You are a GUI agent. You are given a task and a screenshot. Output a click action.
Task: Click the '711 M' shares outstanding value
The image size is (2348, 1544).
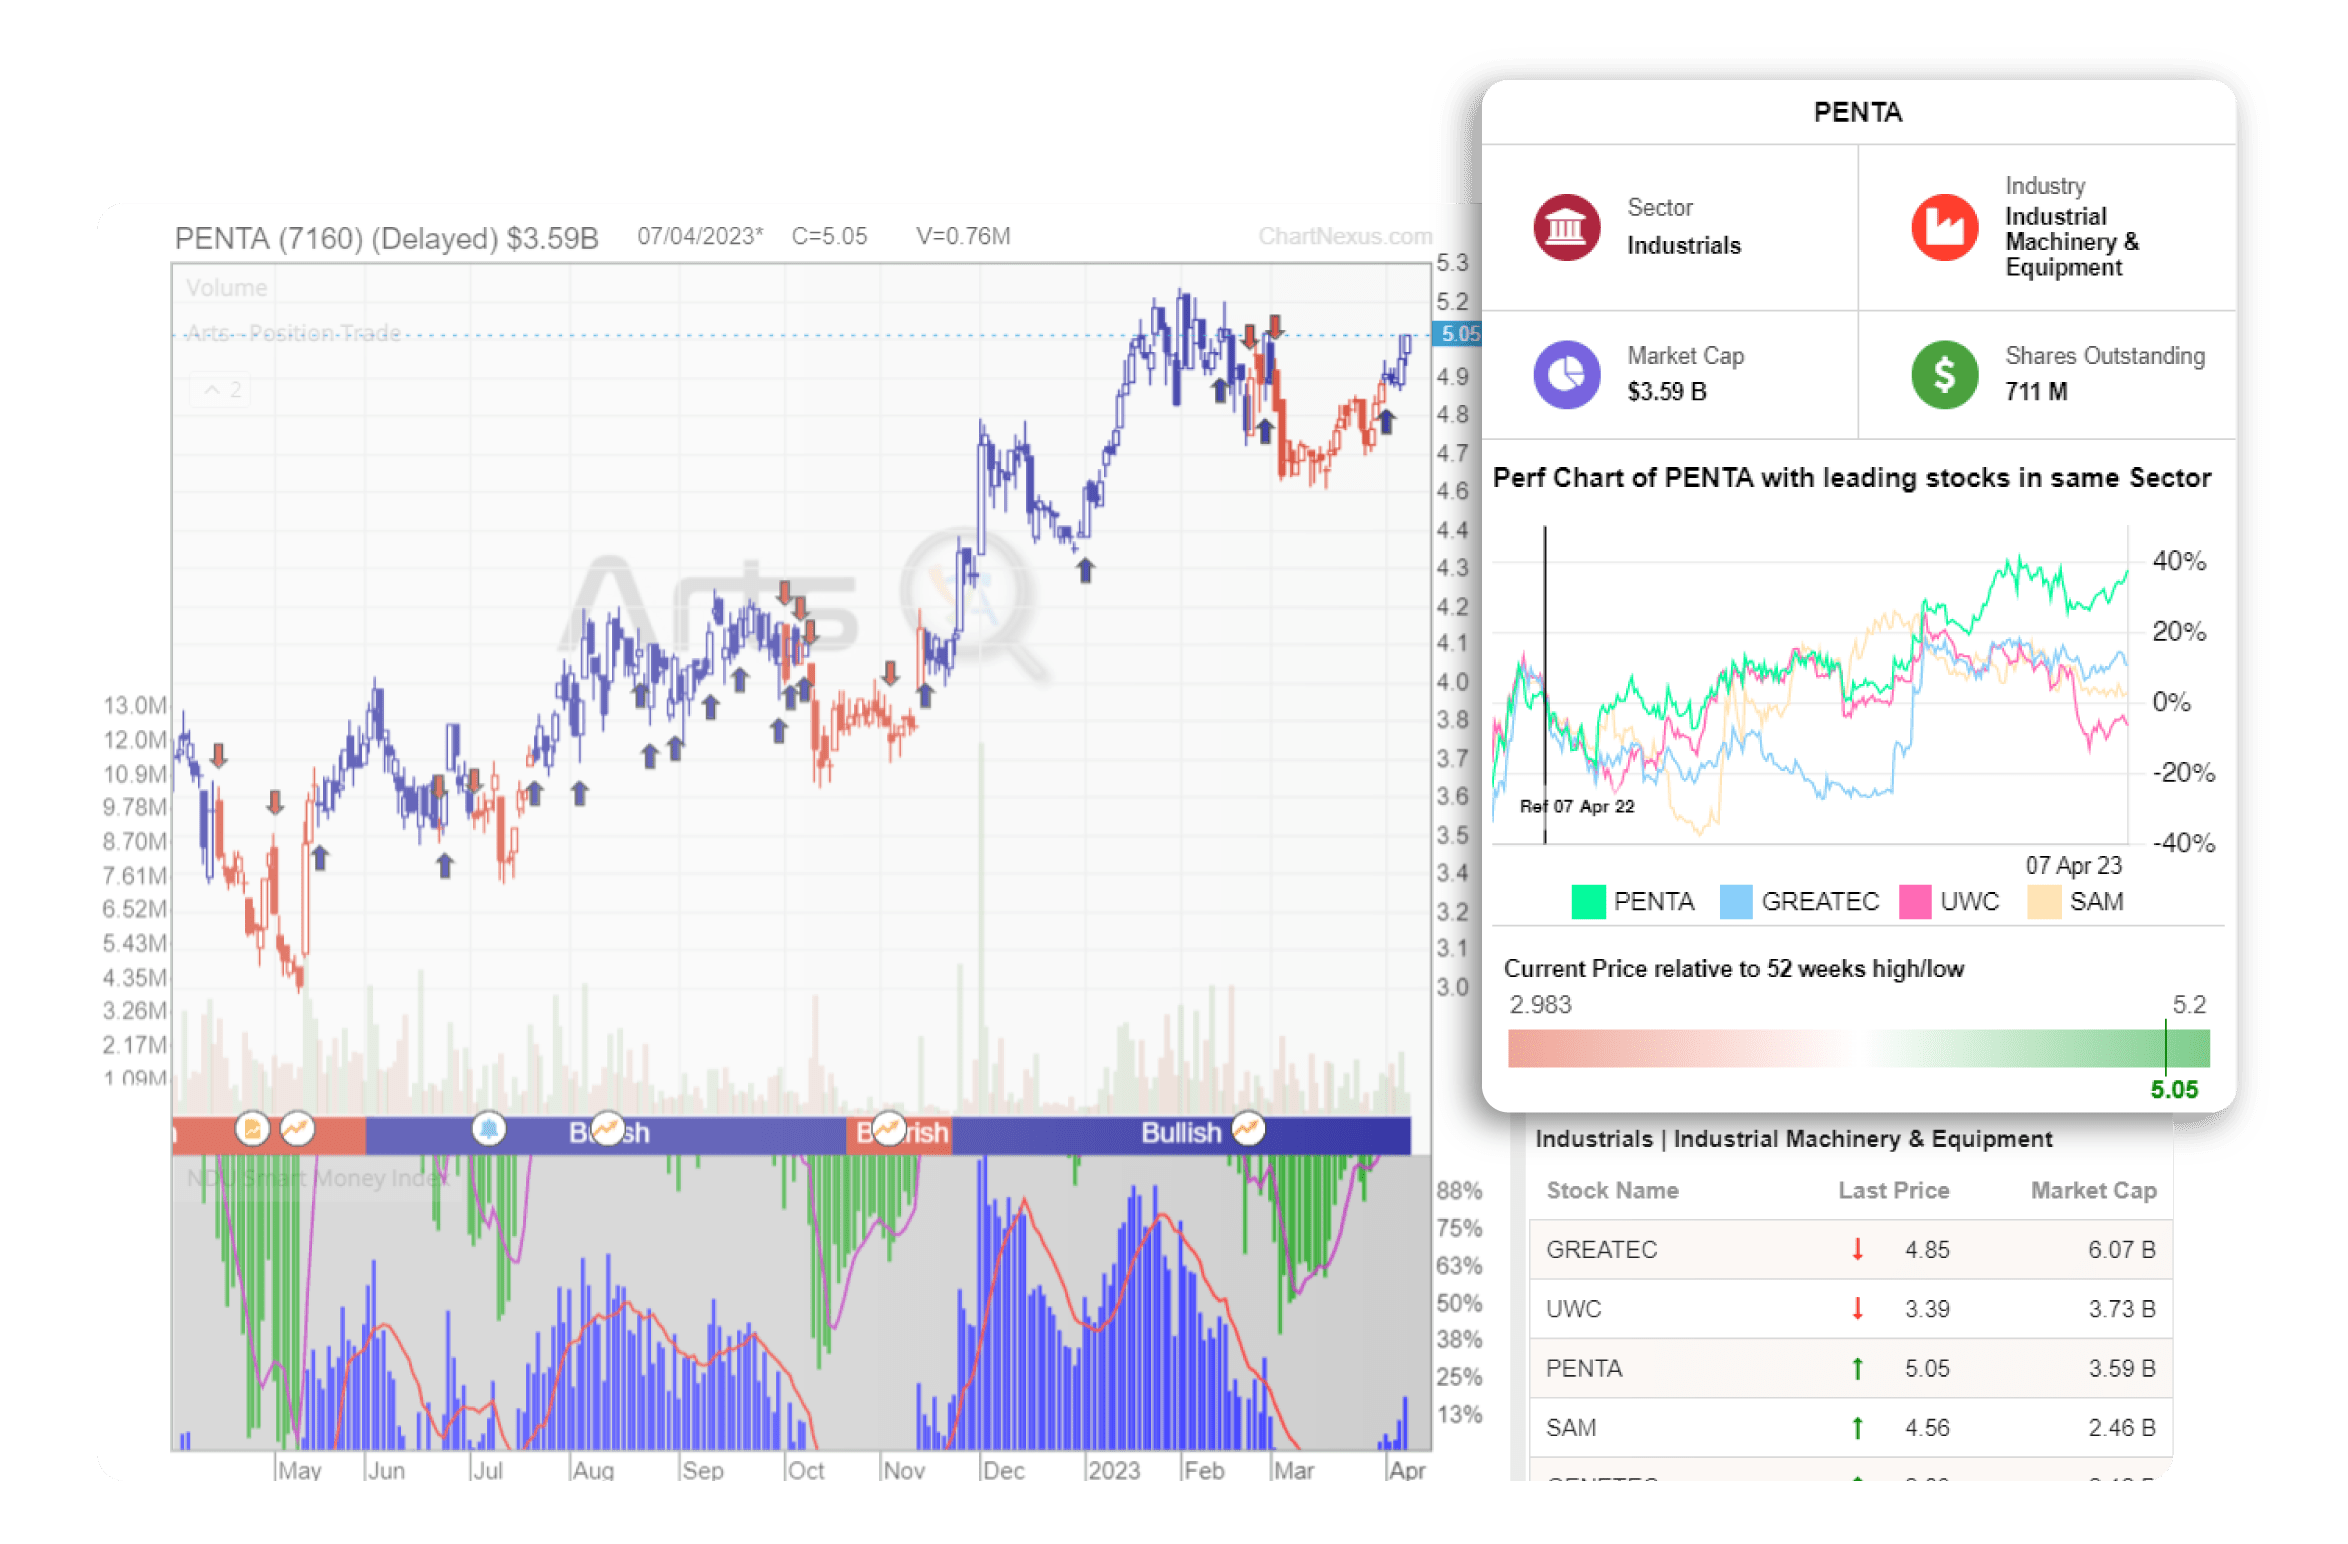pos(2035,391)
